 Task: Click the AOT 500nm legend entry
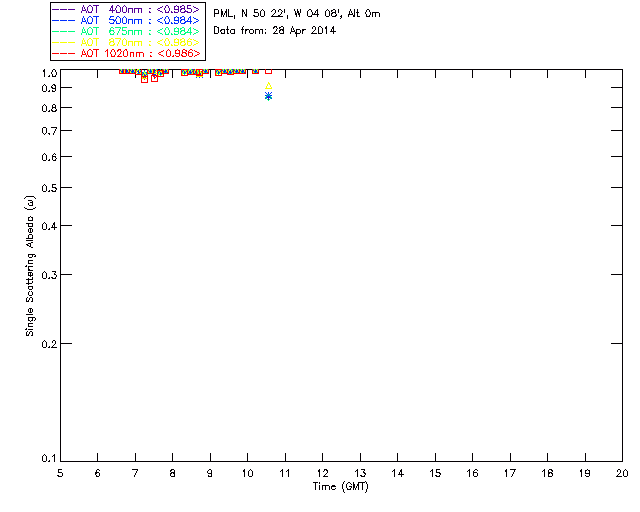point(126,20)
